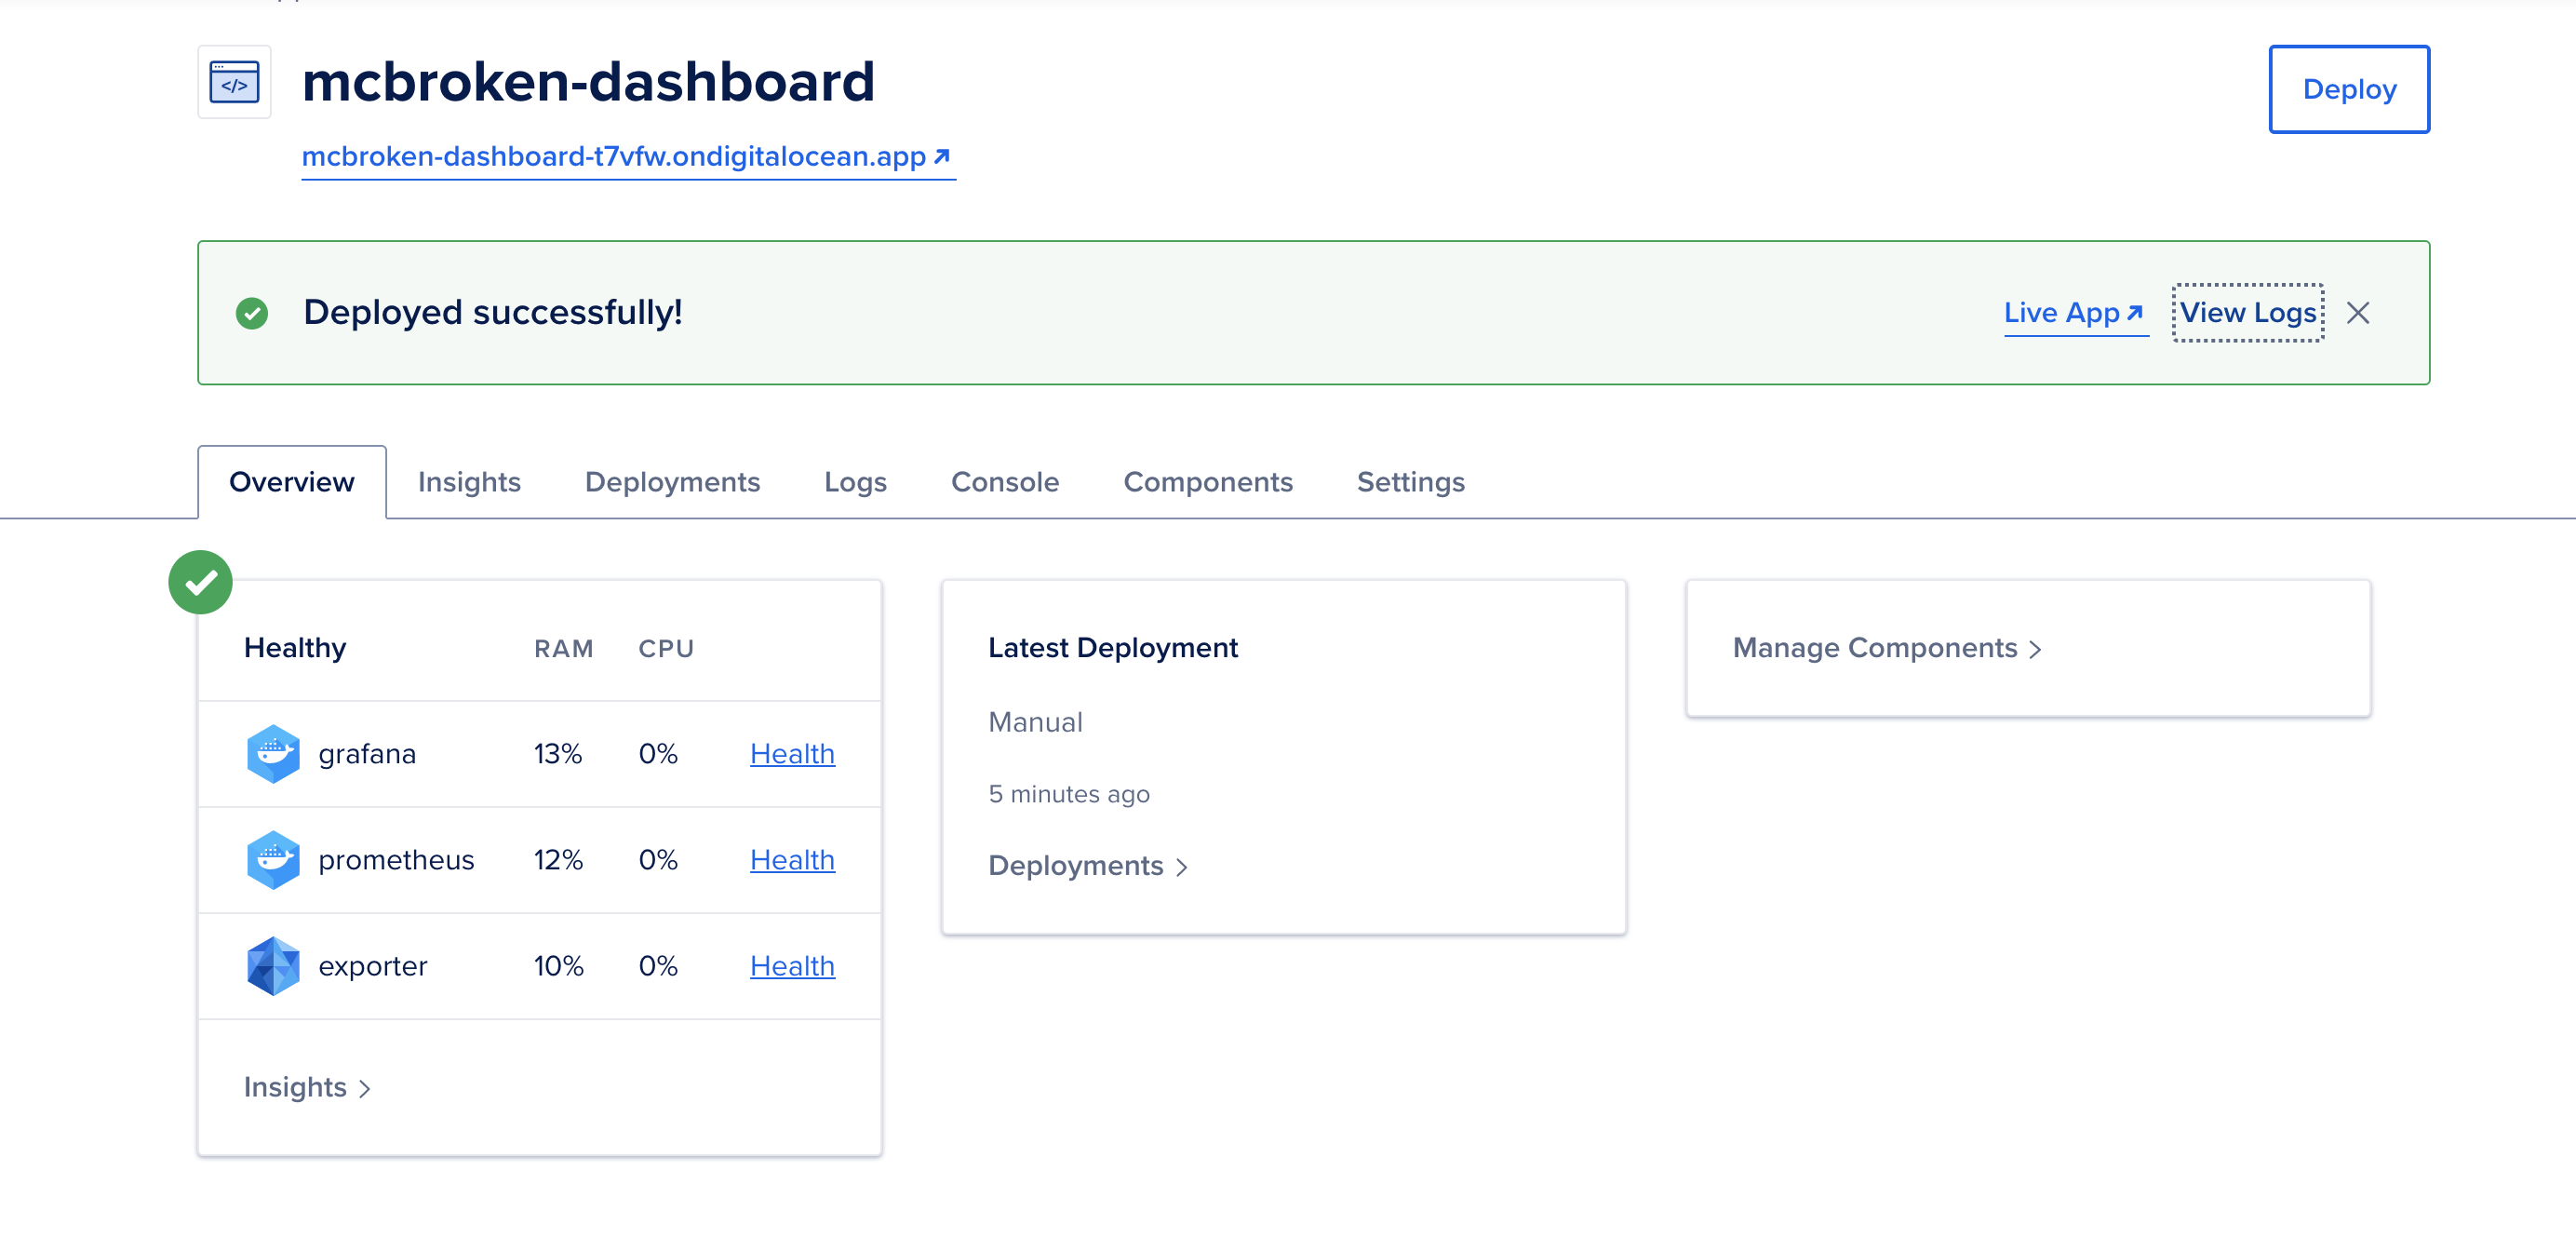Go to the Settings tab
This screenshot has width=2576, height=1238.
click(1410, 482)
